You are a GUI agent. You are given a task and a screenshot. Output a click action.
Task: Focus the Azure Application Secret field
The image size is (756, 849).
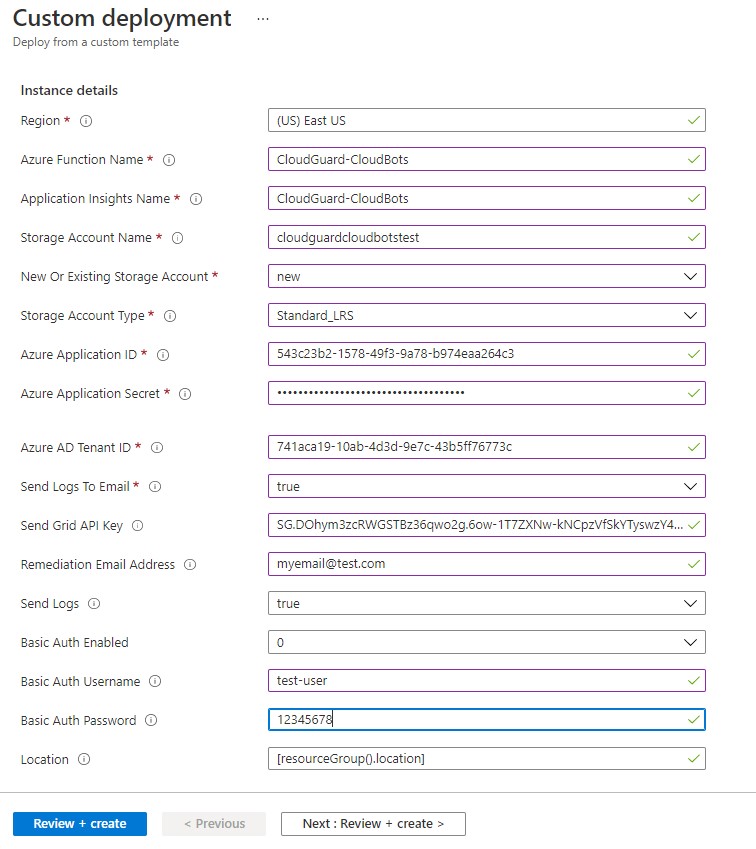coord(486,393)
